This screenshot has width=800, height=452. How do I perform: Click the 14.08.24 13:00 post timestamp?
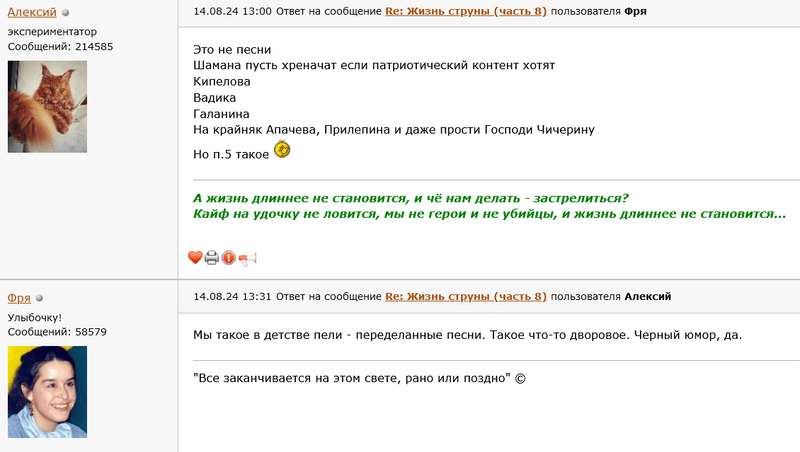(232, 11)
